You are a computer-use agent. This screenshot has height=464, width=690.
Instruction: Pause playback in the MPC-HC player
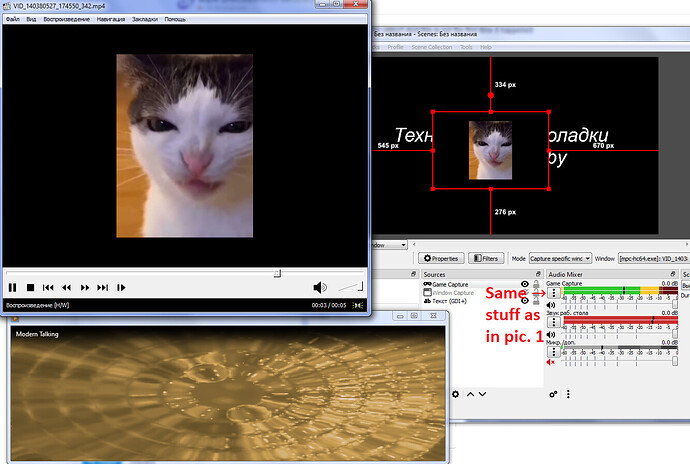pyautogui.click(x=12, y=287)
